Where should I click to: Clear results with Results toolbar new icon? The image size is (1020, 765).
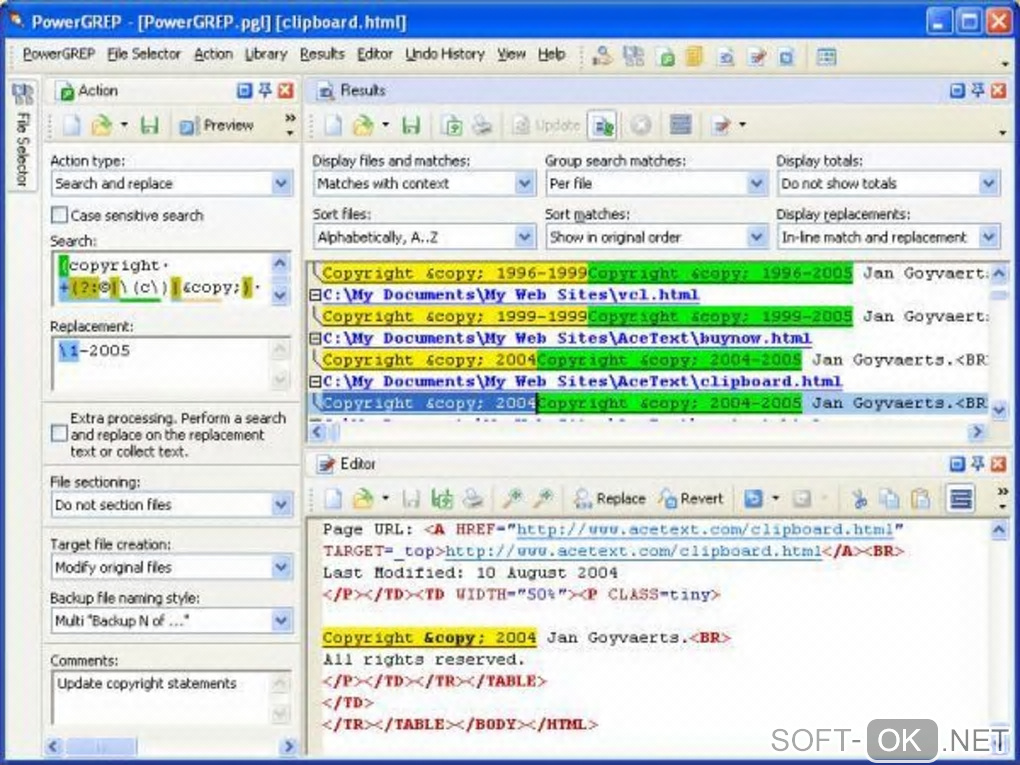pyautogui.click(x=333, y=125)
